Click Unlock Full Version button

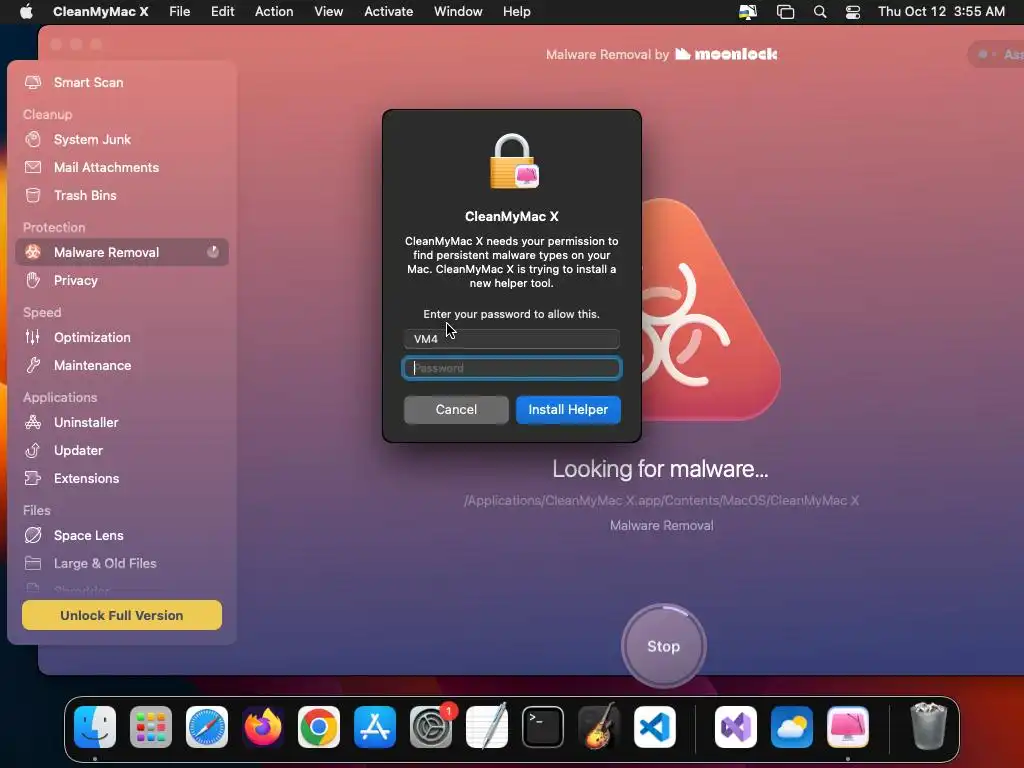[121, 615]
